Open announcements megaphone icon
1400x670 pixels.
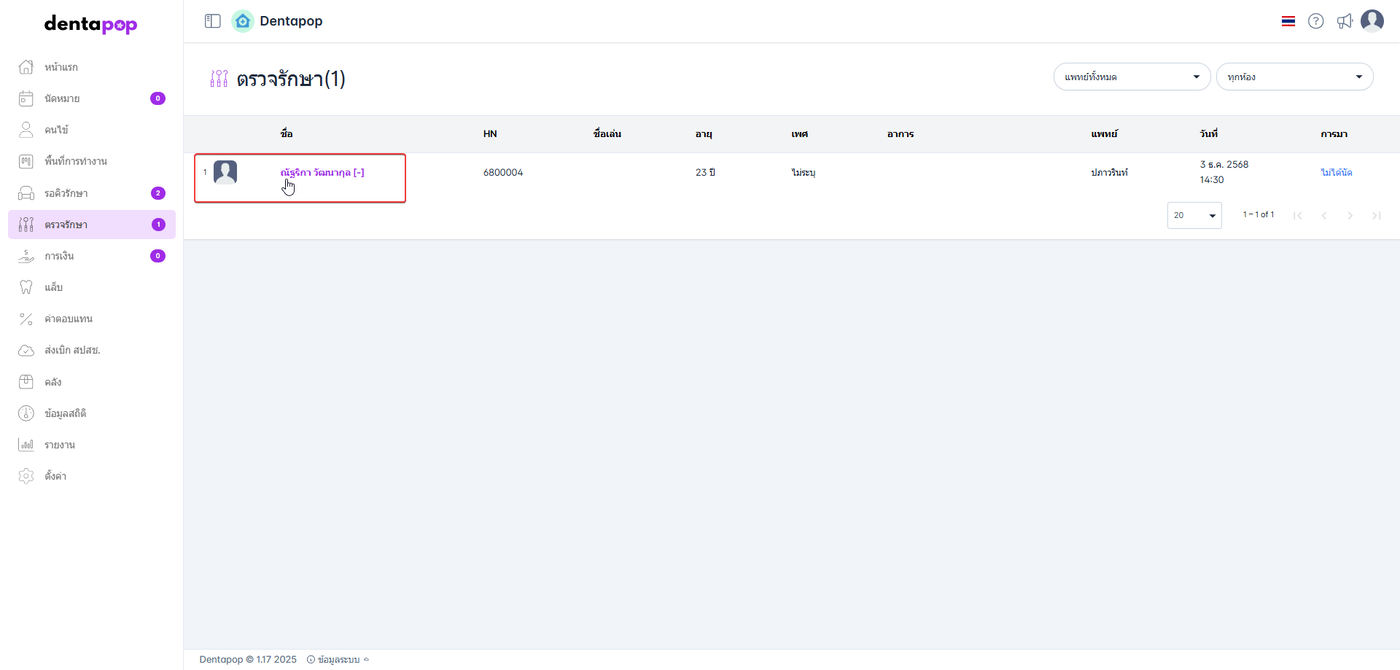pyautogui.click(x=1345, y=21)
